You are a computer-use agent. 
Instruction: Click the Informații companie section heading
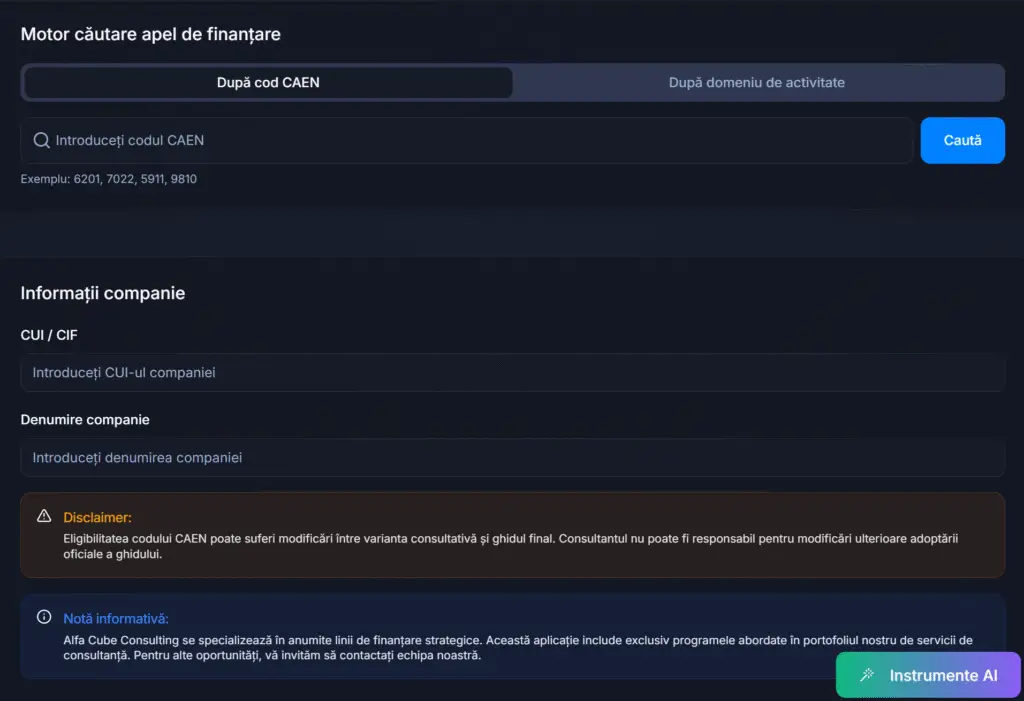(103, 293)
